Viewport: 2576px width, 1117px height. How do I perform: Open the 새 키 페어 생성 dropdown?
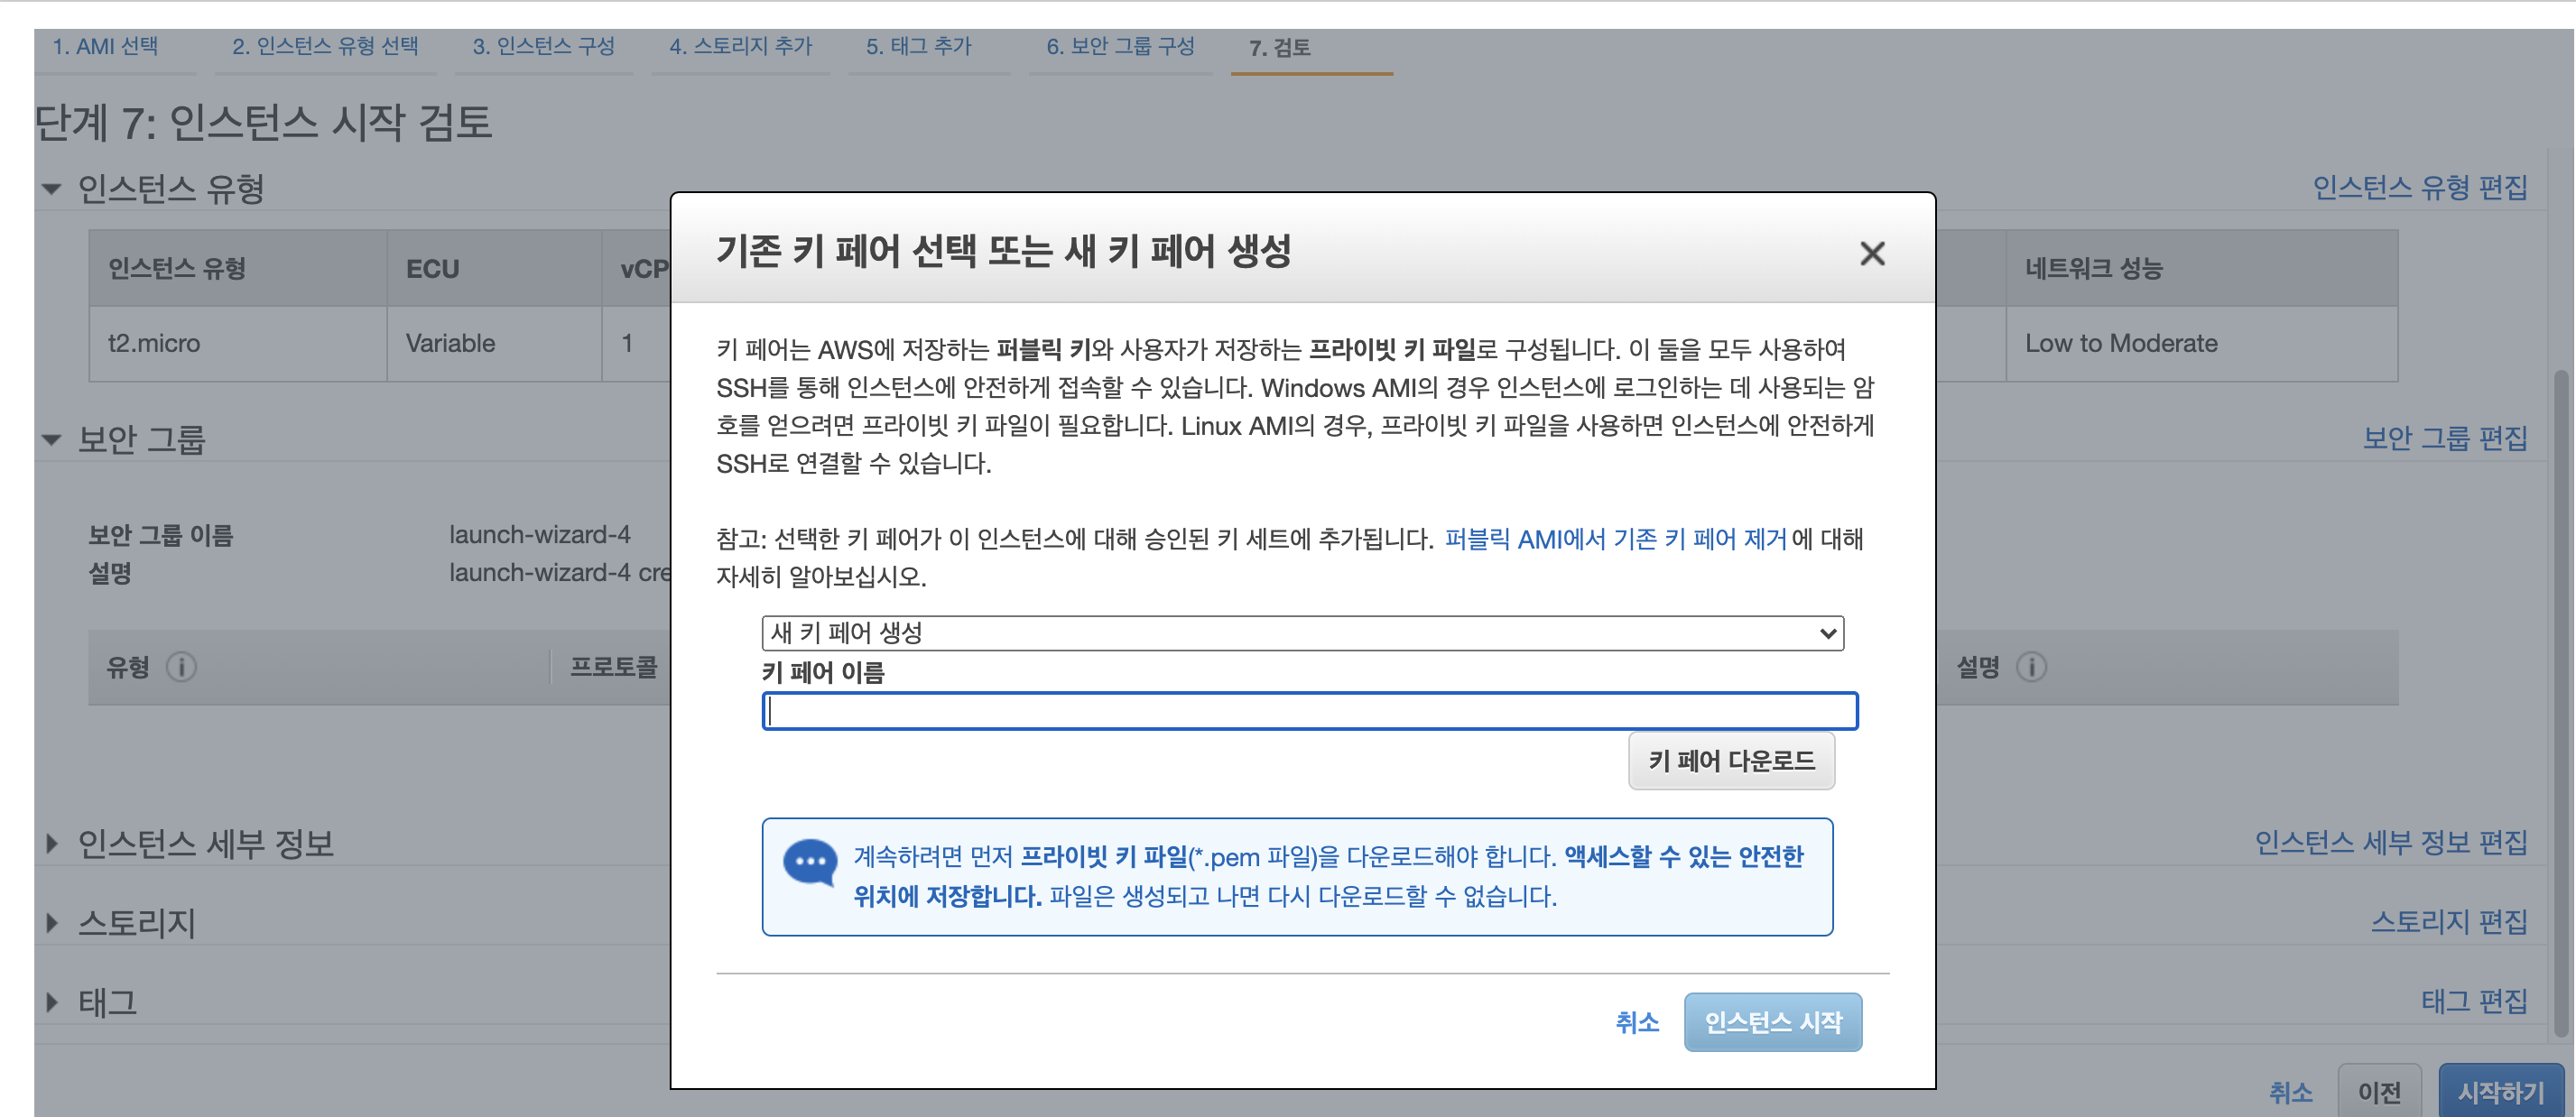click(x=1302, y=633)
